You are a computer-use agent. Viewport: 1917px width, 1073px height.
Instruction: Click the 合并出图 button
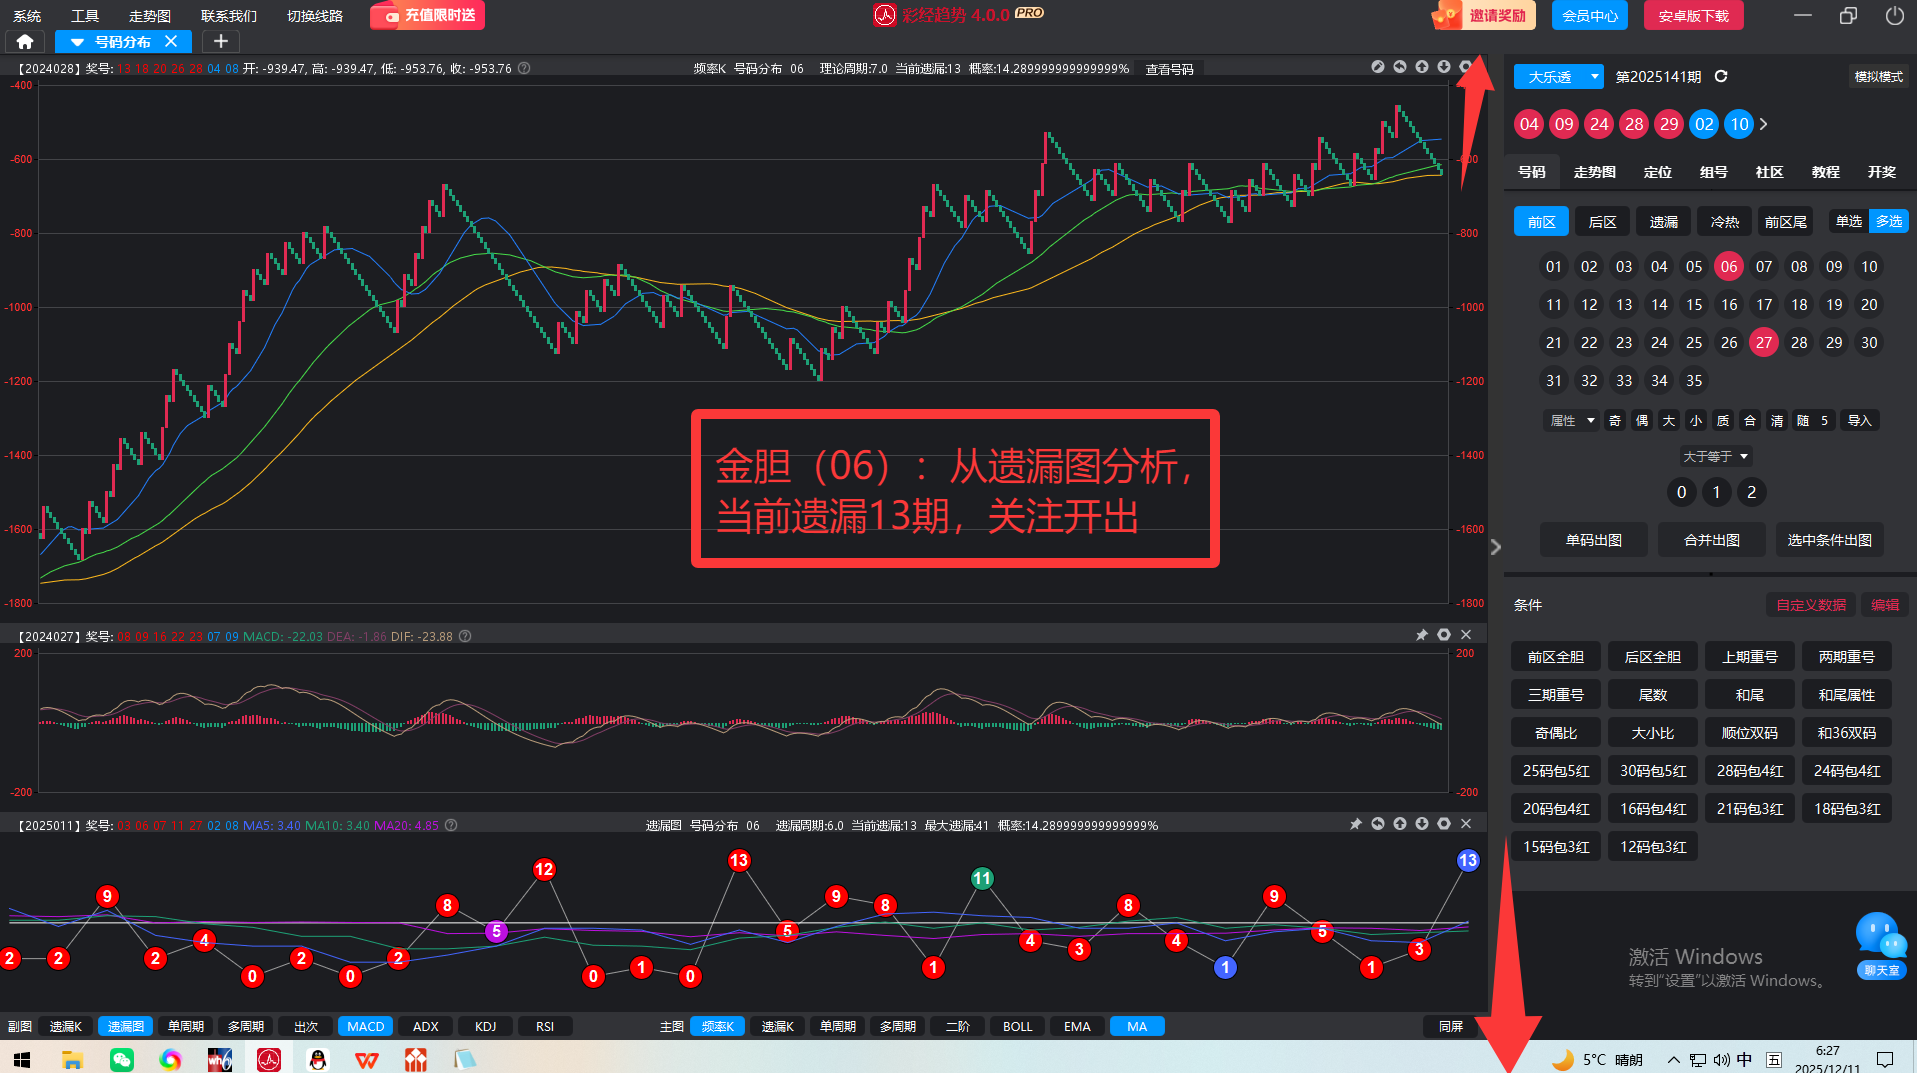1711,540
